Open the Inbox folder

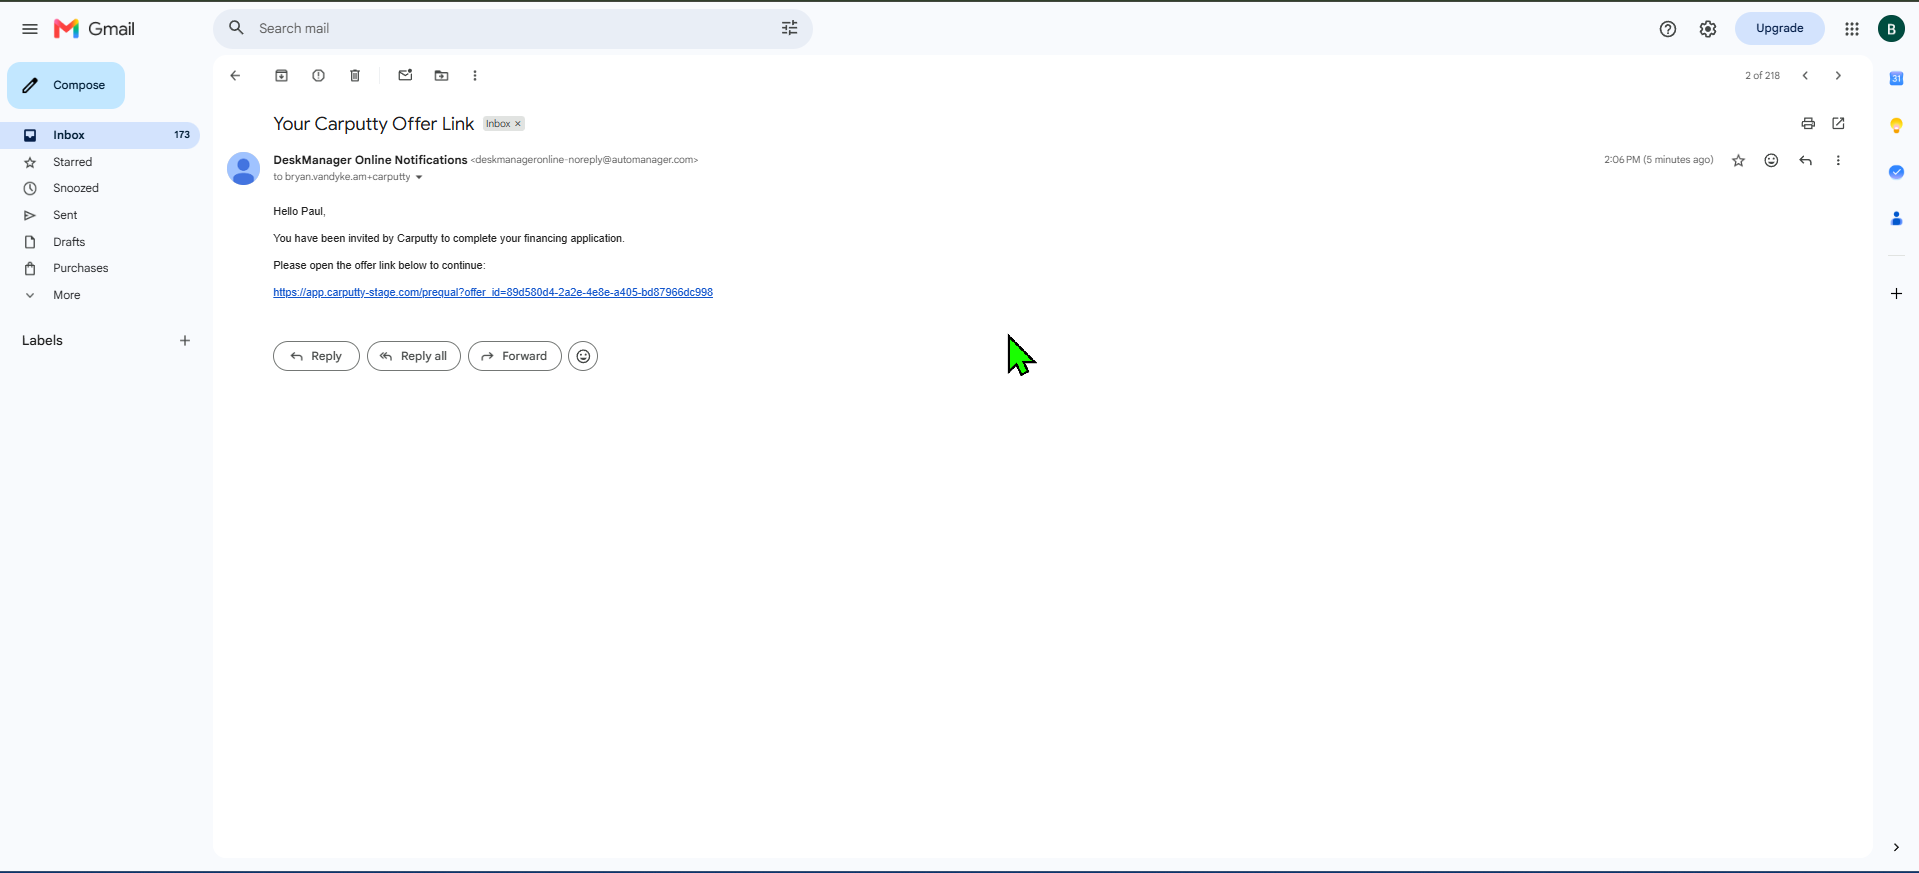(x=100, y=135)
